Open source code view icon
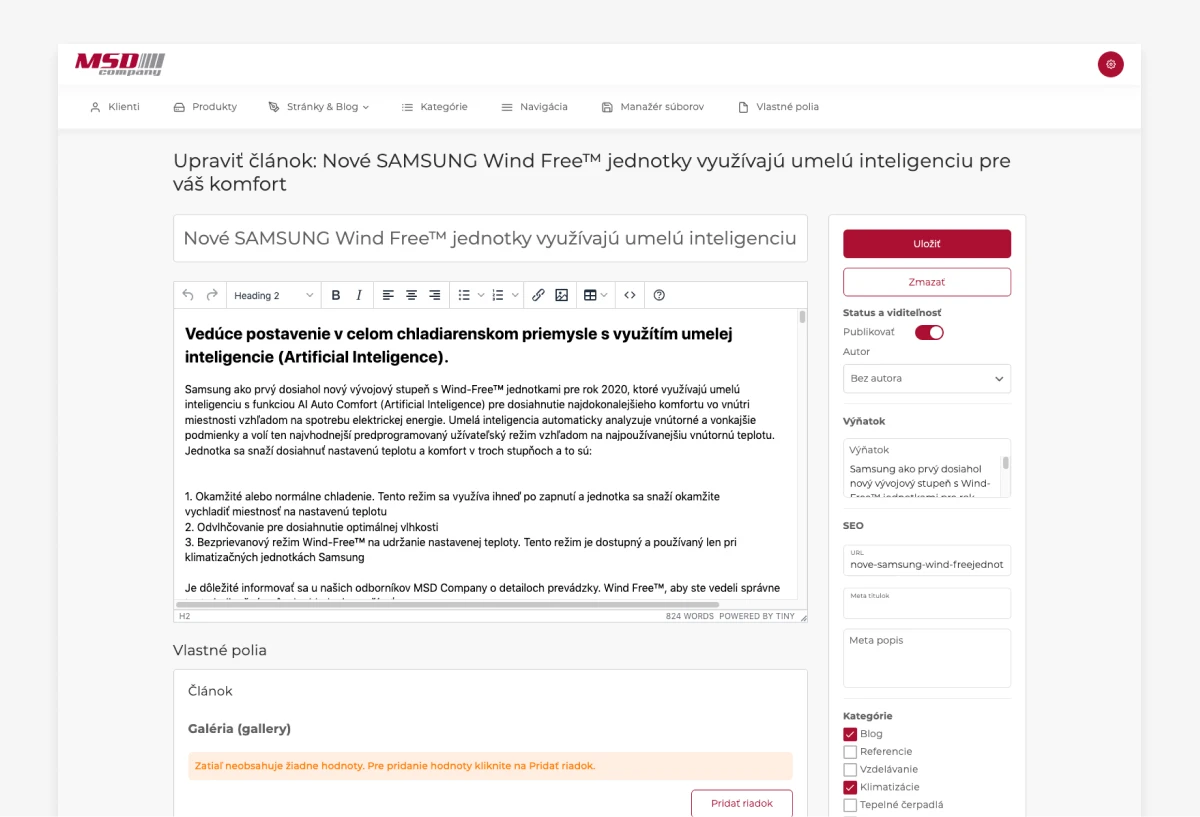The image size is (1200, 817). [630, 295]
